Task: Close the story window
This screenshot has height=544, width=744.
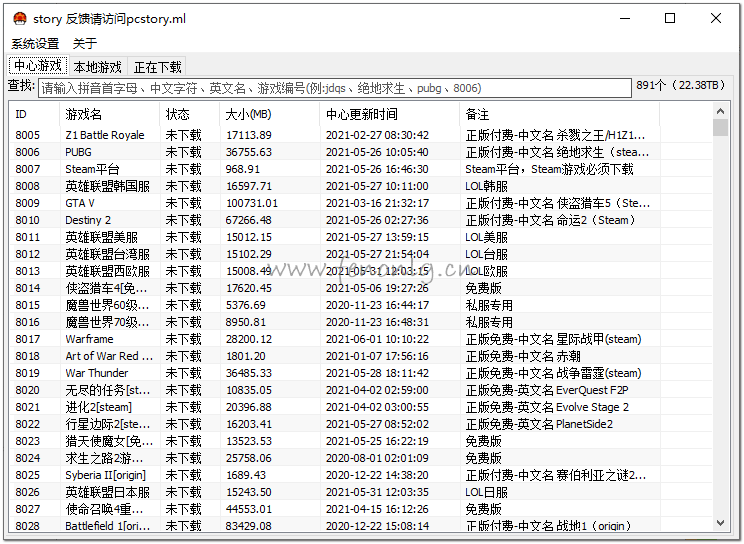Action: (x=716, y=19)
